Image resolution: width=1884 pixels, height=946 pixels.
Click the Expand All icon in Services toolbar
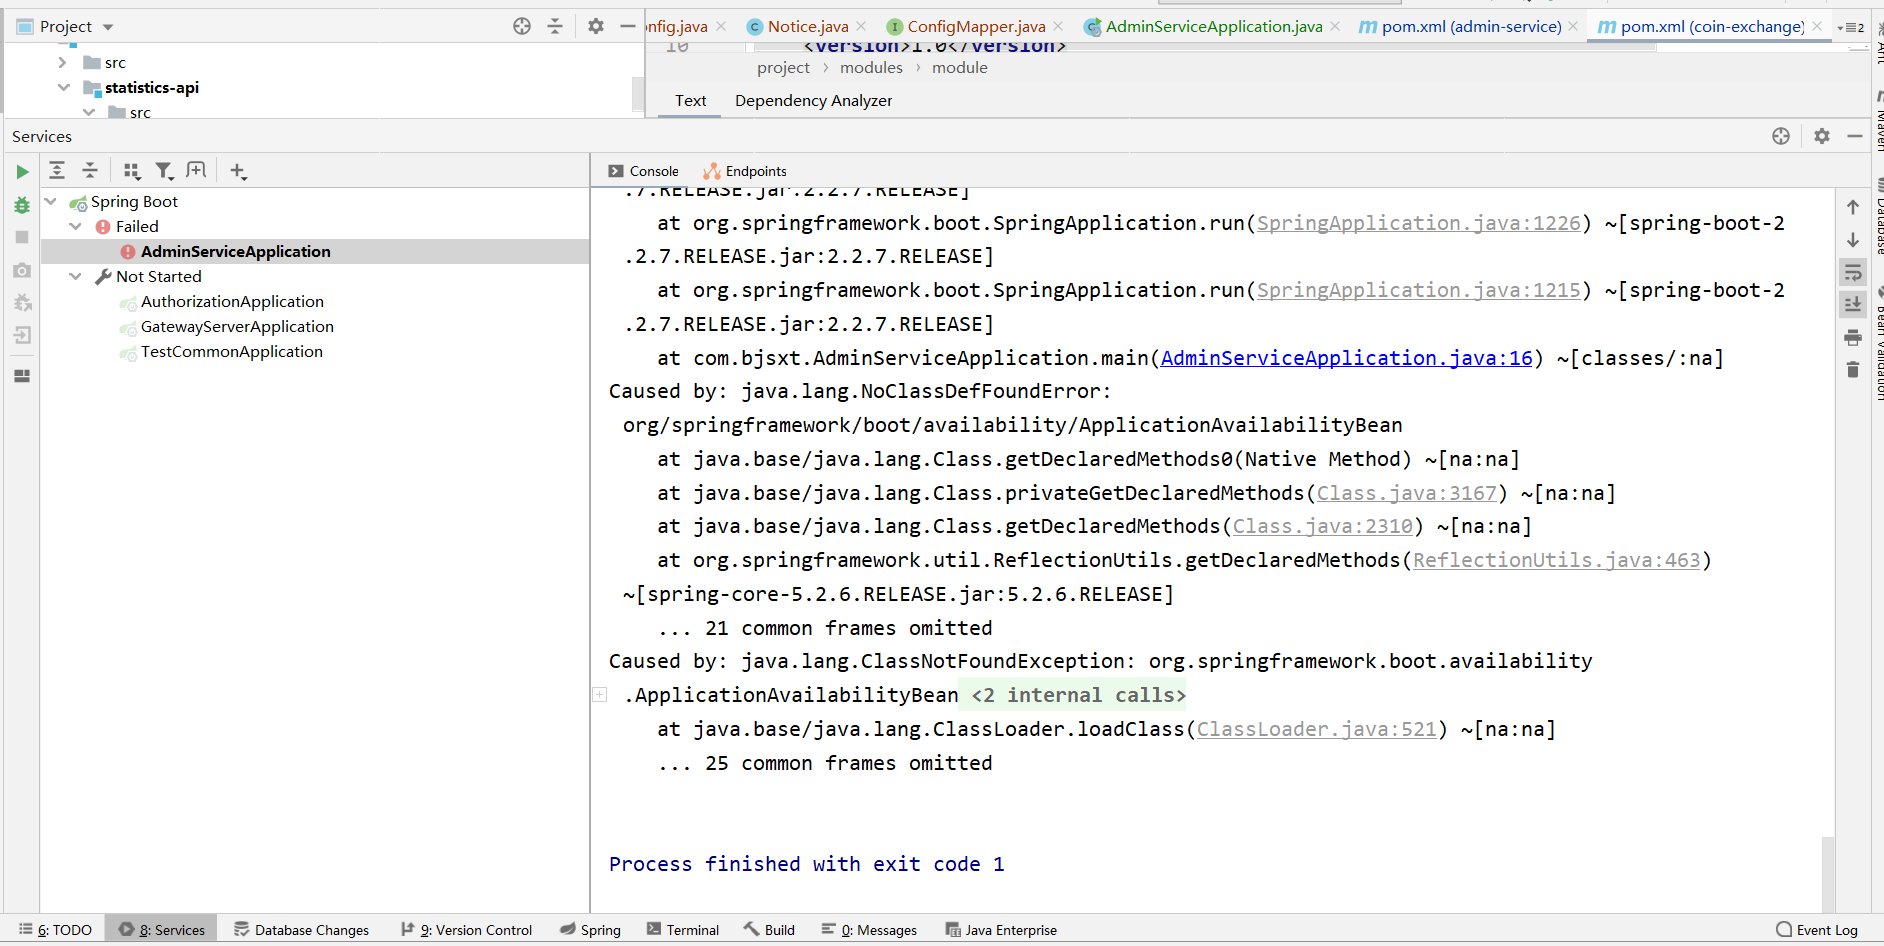click(x=57, y=171)
